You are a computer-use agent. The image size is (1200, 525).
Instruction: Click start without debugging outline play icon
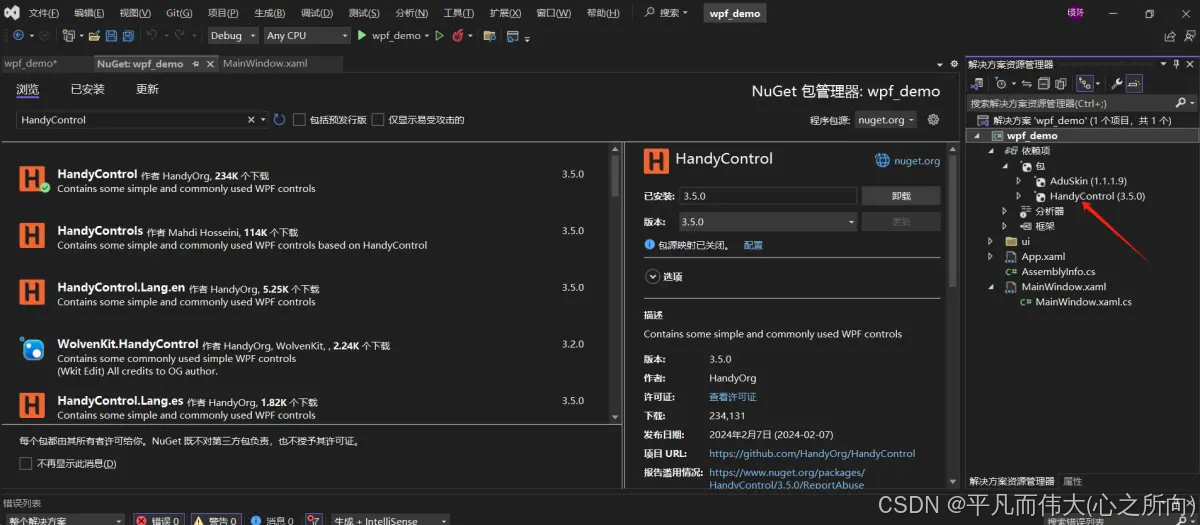click(439, 35)
